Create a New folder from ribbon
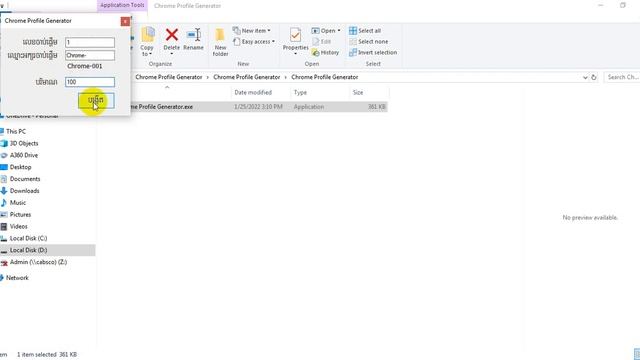This screenshot has width=640, height=360. coord(220,42)
